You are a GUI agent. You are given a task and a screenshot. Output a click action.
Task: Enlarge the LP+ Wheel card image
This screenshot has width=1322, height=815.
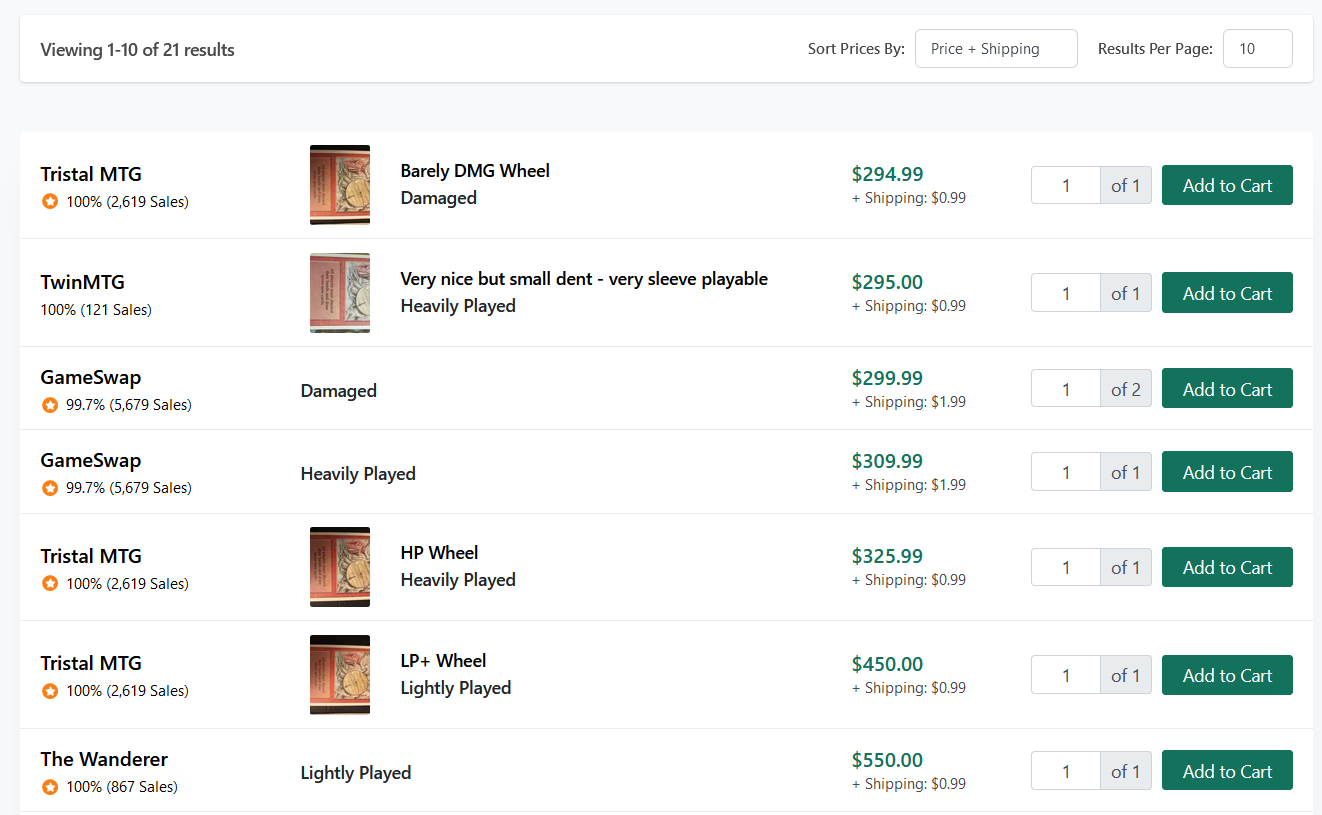click(340, 675)
